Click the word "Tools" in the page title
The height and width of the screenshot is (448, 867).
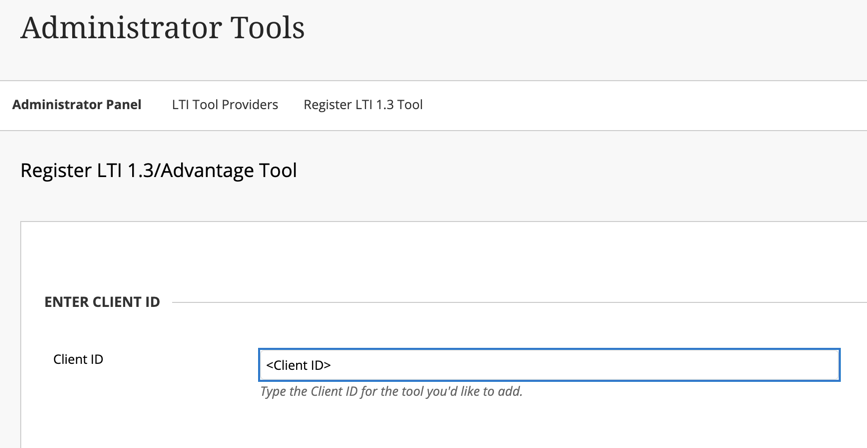pos(264,28)
